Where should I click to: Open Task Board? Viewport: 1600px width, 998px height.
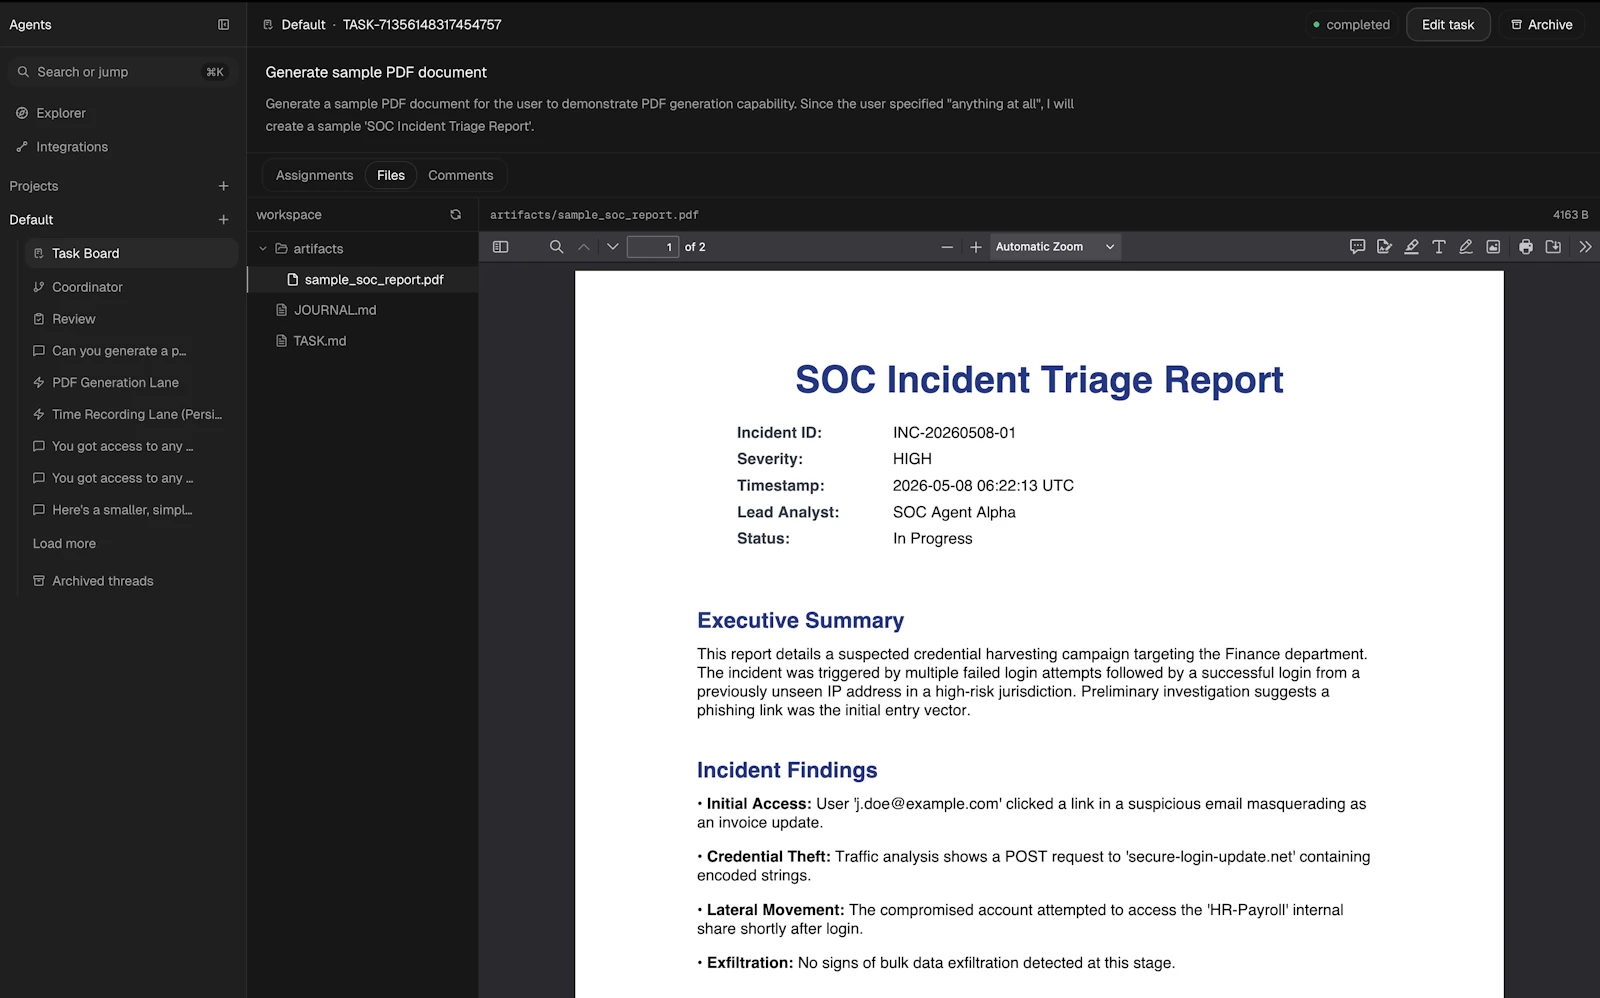pyautogui.click(x=131, y=254)
